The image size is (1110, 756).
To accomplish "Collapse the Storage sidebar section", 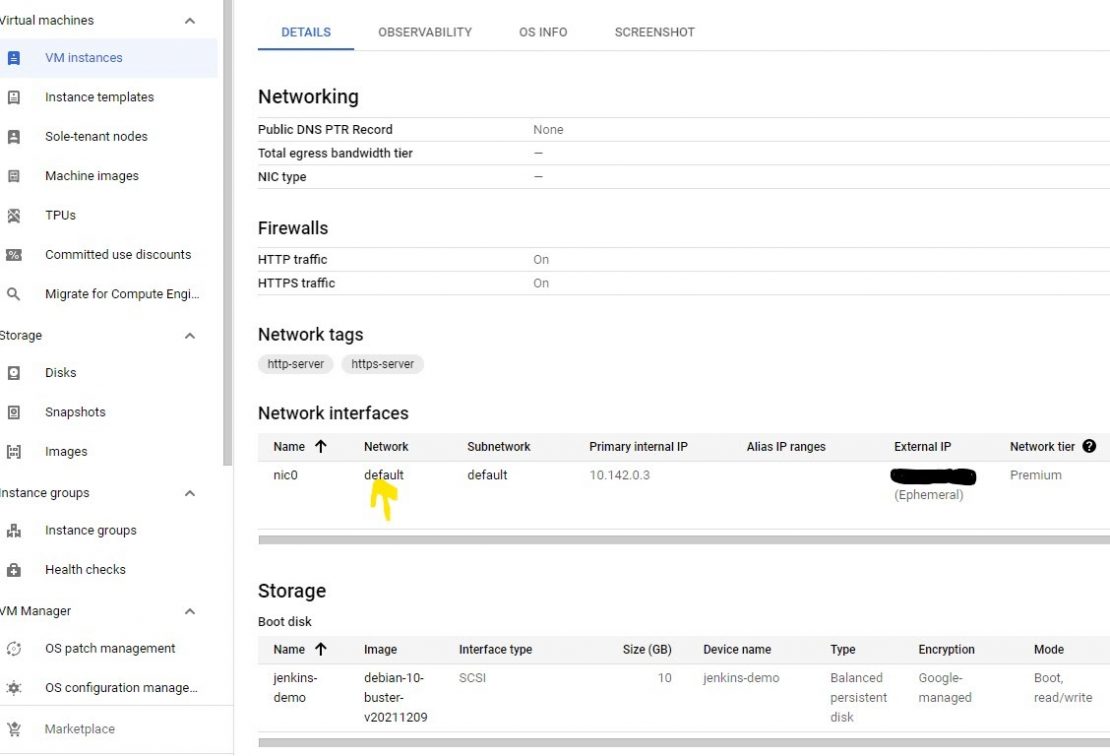I will point(189,335).
